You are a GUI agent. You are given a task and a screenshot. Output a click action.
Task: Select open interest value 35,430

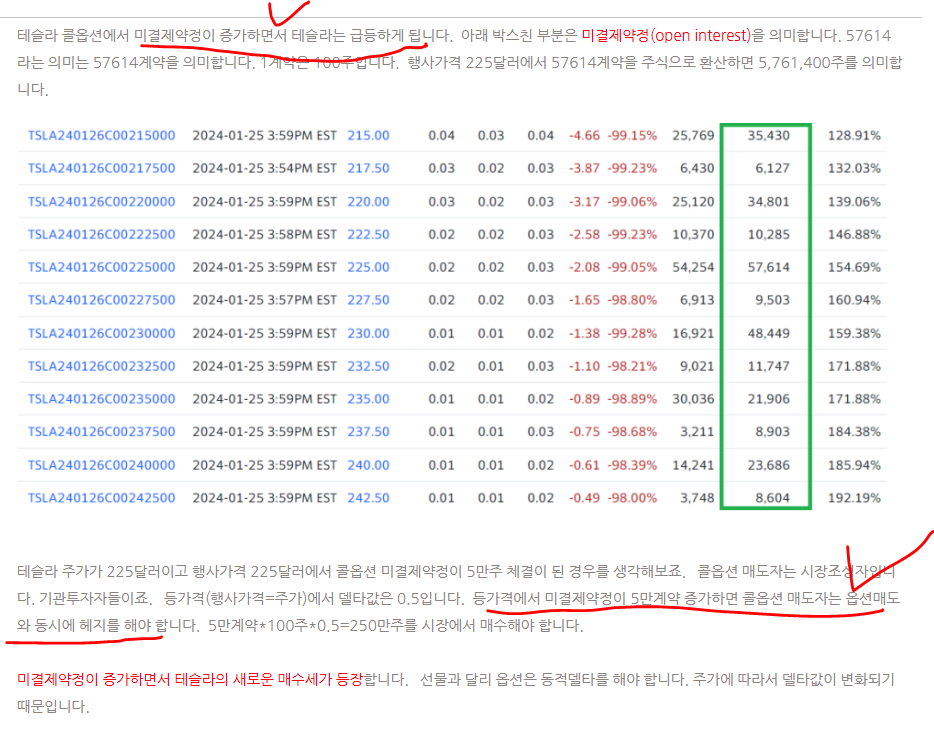click(769, 136)
